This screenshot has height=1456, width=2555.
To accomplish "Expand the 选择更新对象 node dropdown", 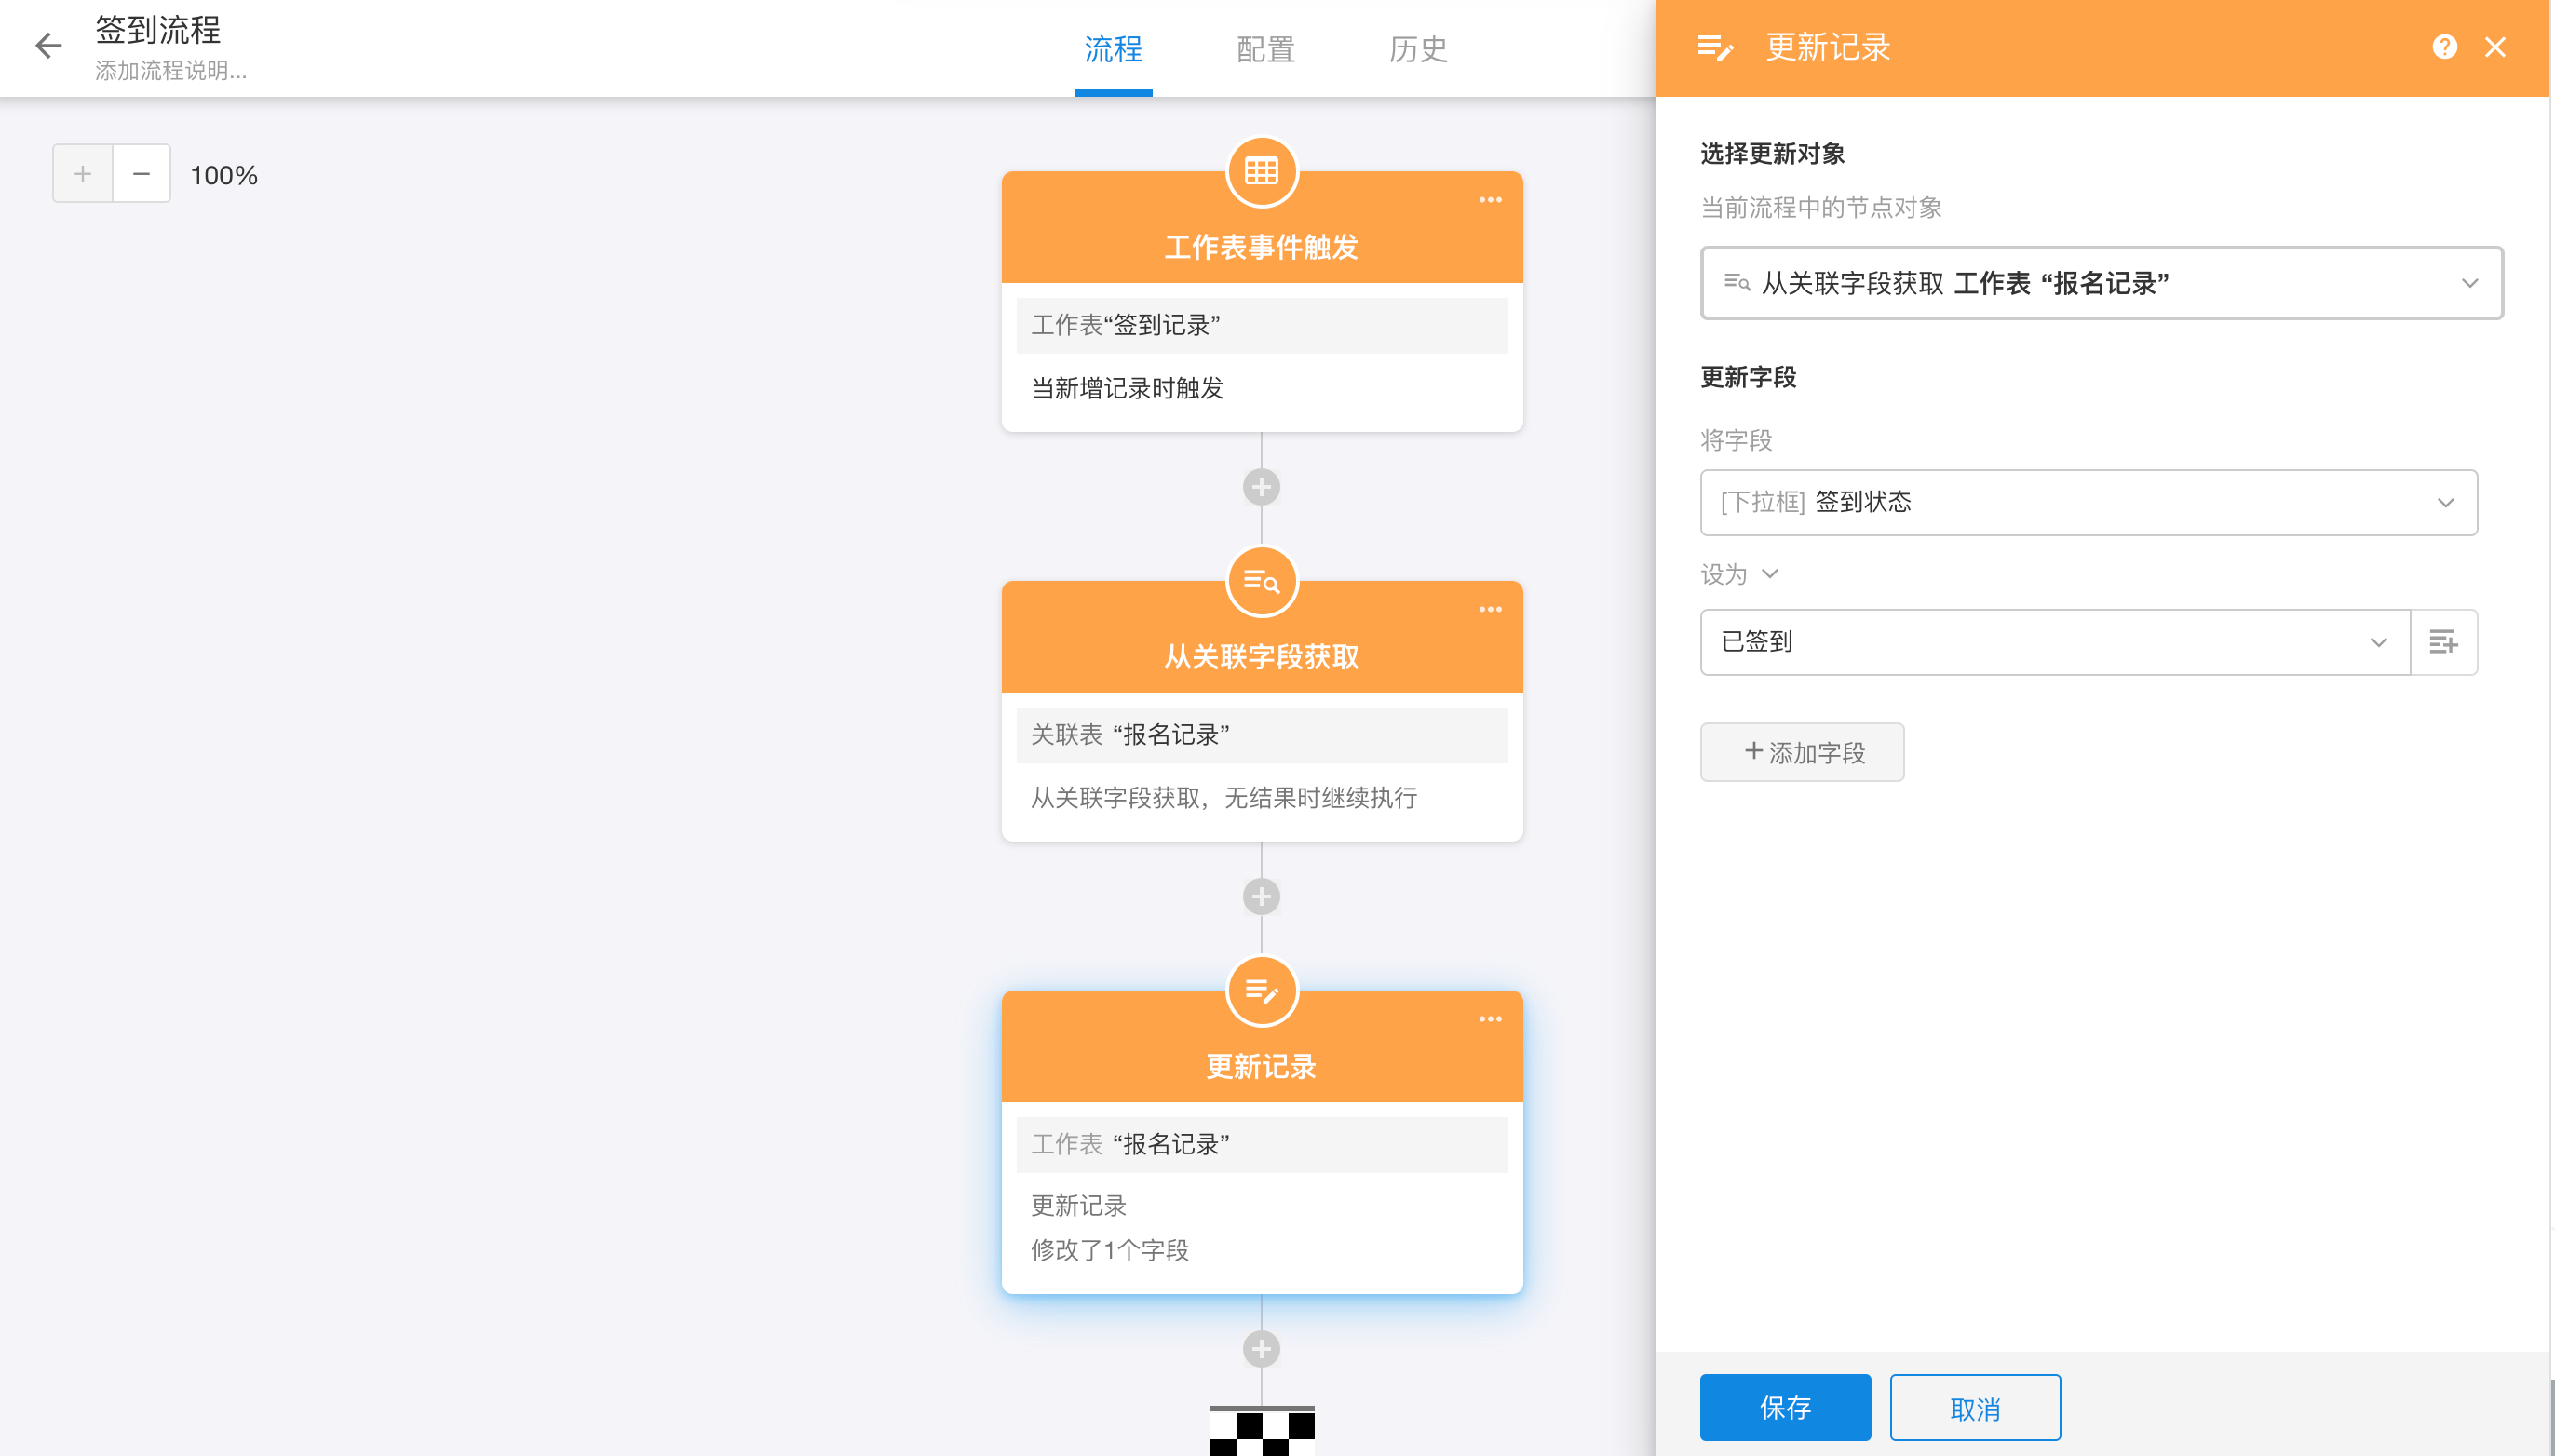I will [x=2470, y=283].
